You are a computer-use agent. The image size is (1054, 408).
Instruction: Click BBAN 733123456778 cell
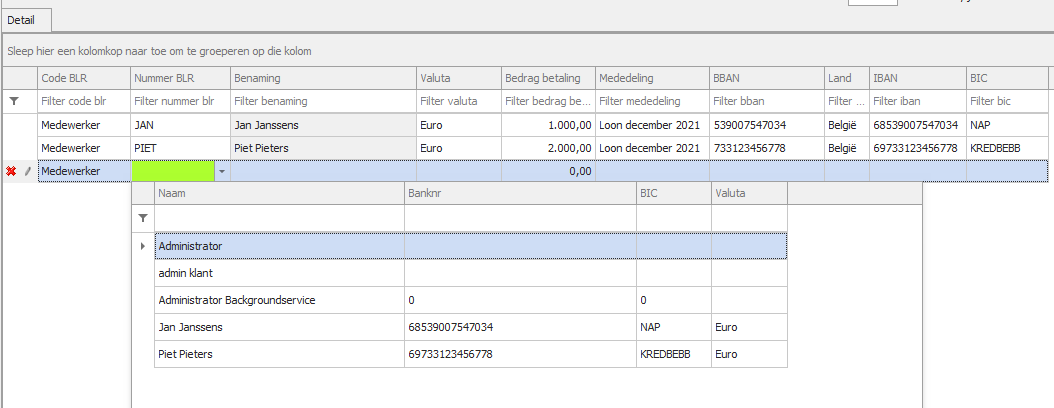[767, 148]
